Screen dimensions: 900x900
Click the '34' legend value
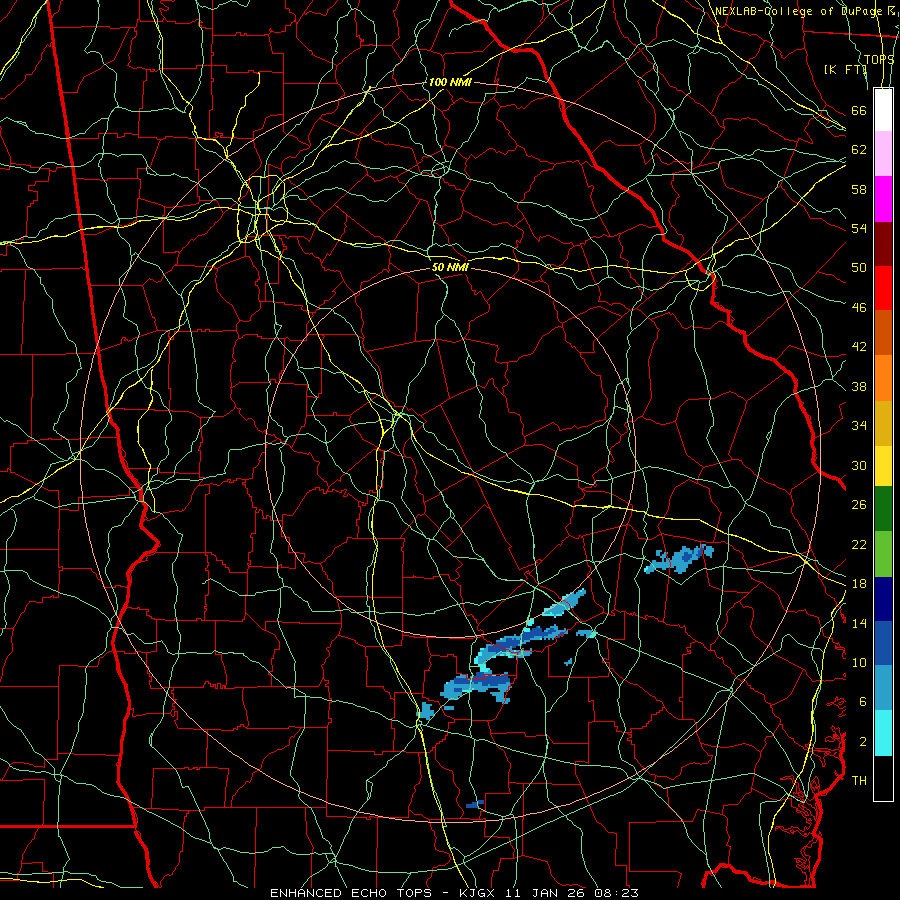pos(859,425)
